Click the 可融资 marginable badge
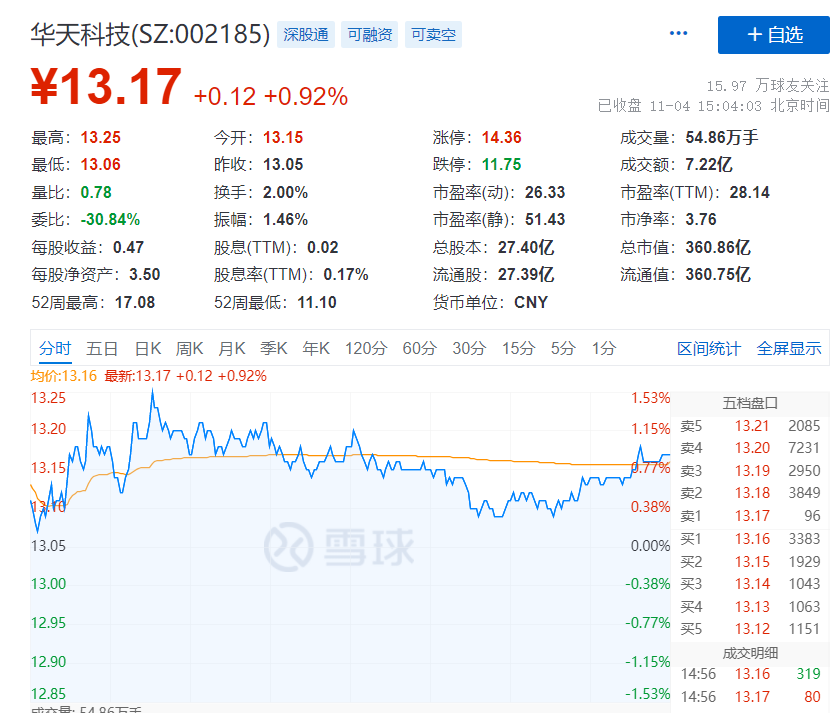This screenshot has width=836, height=713. 368,33
